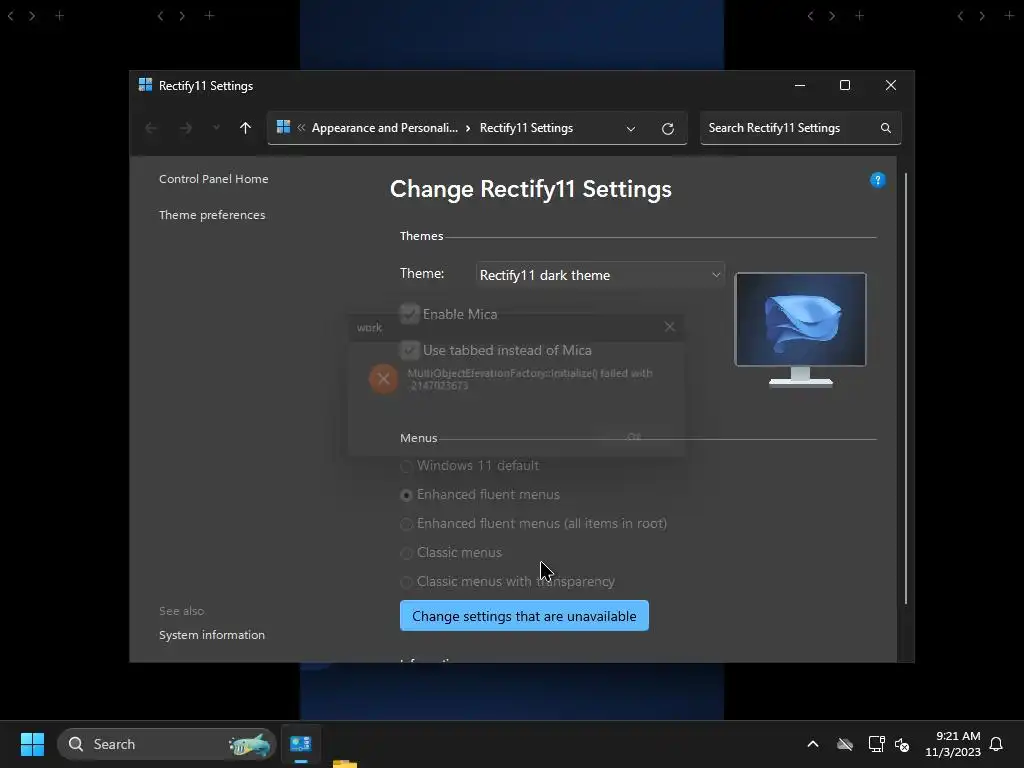Open the clock showing 9:21 AM
Screen dimensions: 1024x768
tap(953, 744)
